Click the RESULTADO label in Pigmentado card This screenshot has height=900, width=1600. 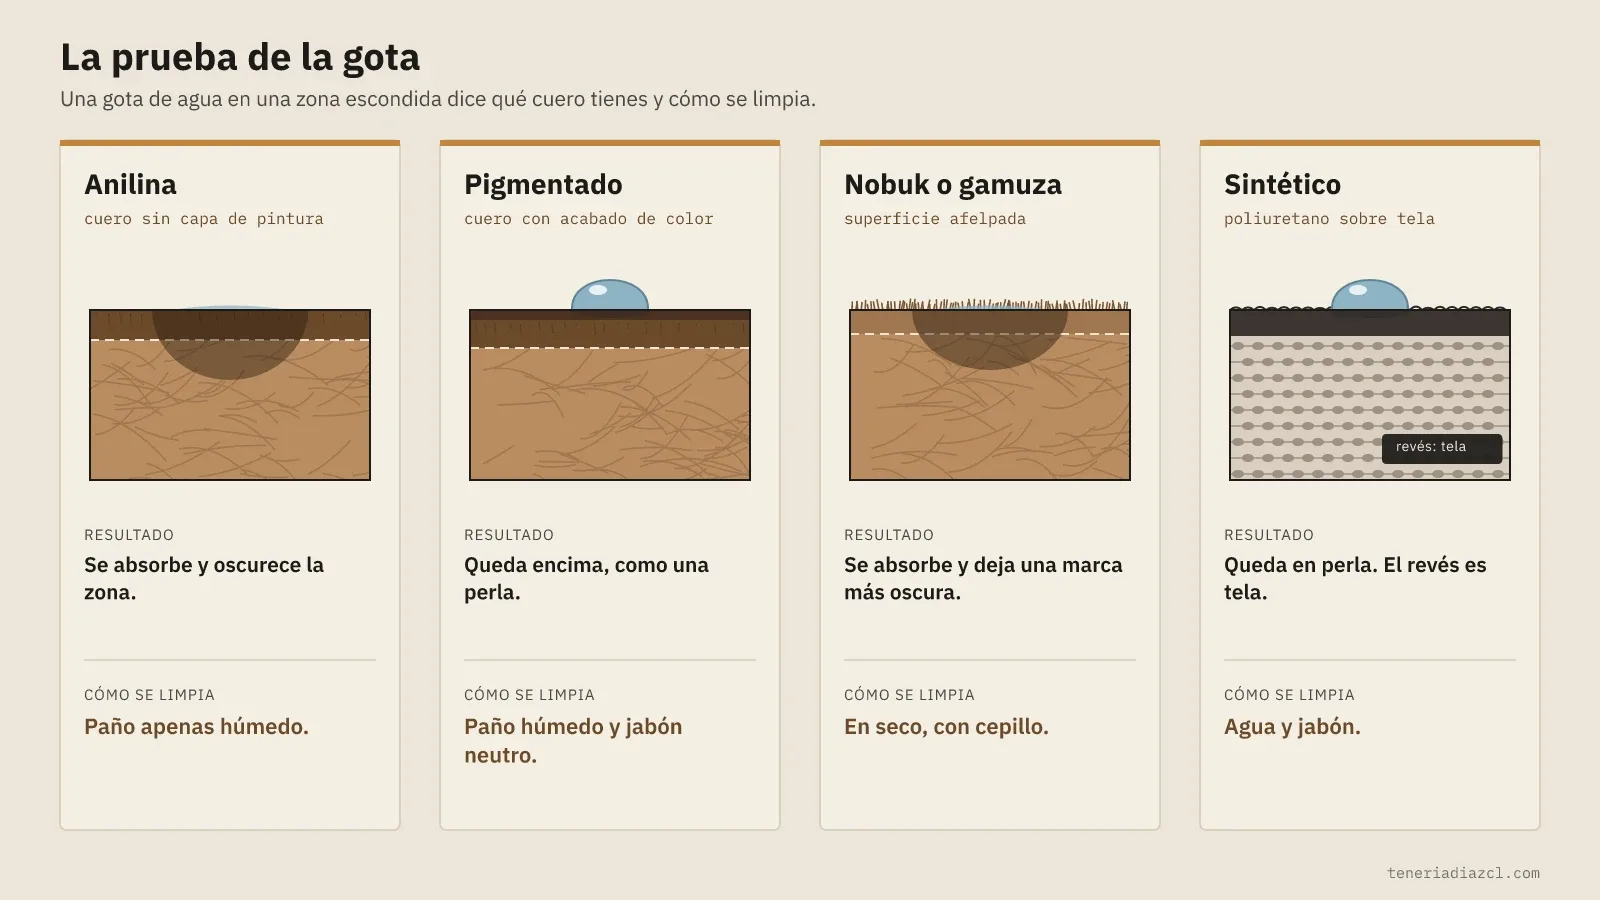click(x=509, y=535)
